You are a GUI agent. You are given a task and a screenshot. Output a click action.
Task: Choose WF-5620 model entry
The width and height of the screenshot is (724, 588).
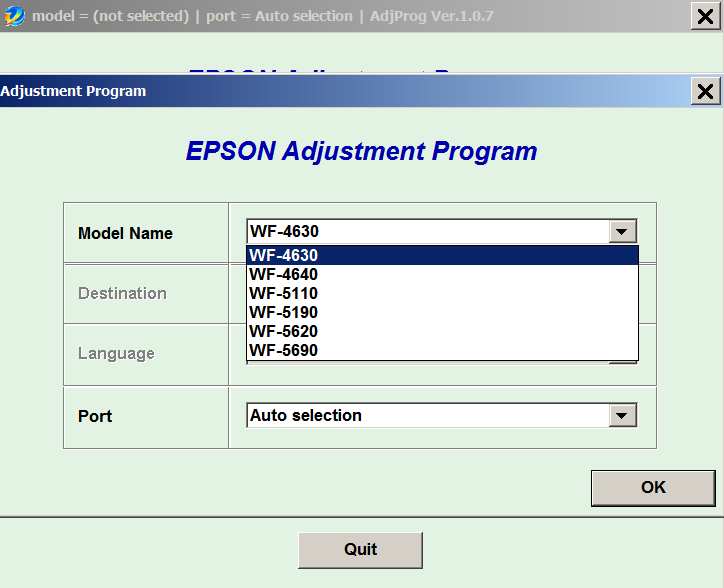442,331
